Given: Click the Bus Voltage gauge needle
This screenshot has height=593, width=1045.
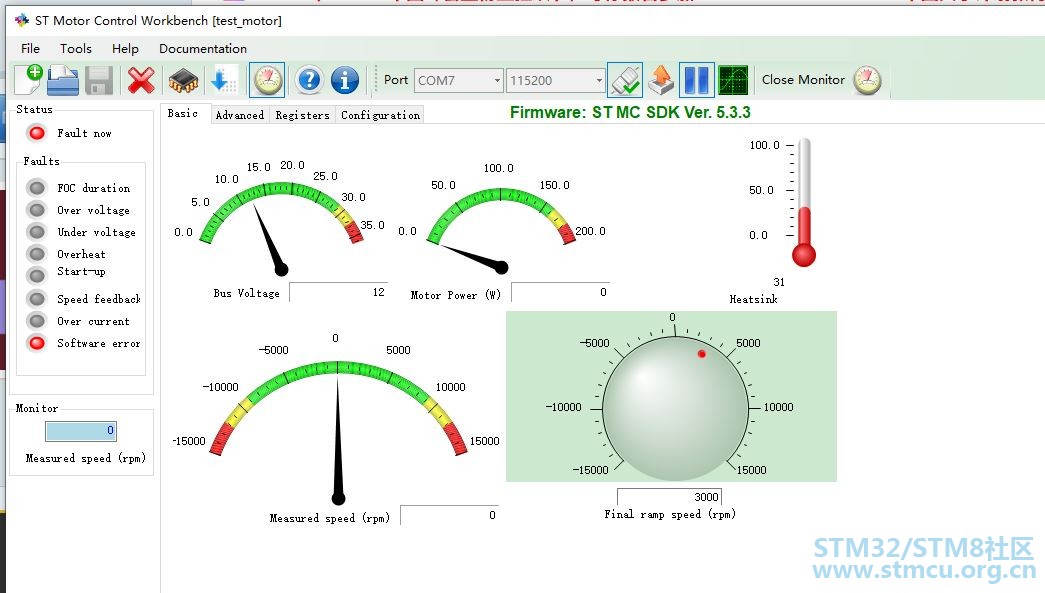Looking at the screenshot, I should [270, 241].
